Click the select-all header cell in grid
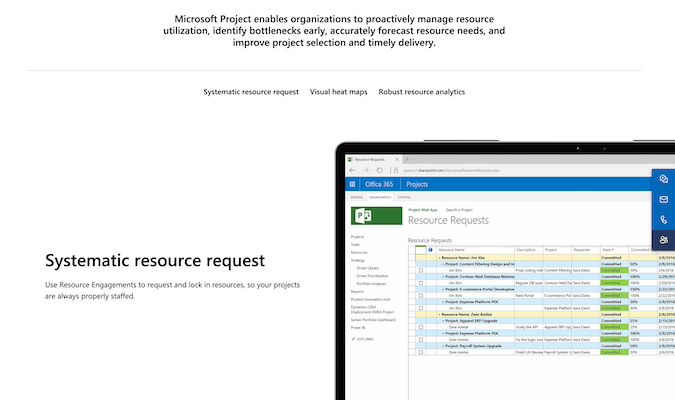Image resolution: width=675 pixels, height=400 pixels. (x=421, y=250)
